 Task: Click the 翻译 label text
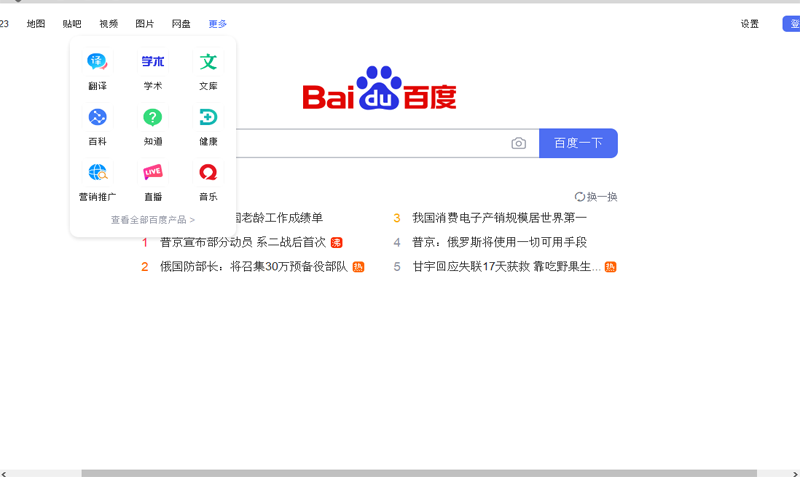click(x=97, y=86)
